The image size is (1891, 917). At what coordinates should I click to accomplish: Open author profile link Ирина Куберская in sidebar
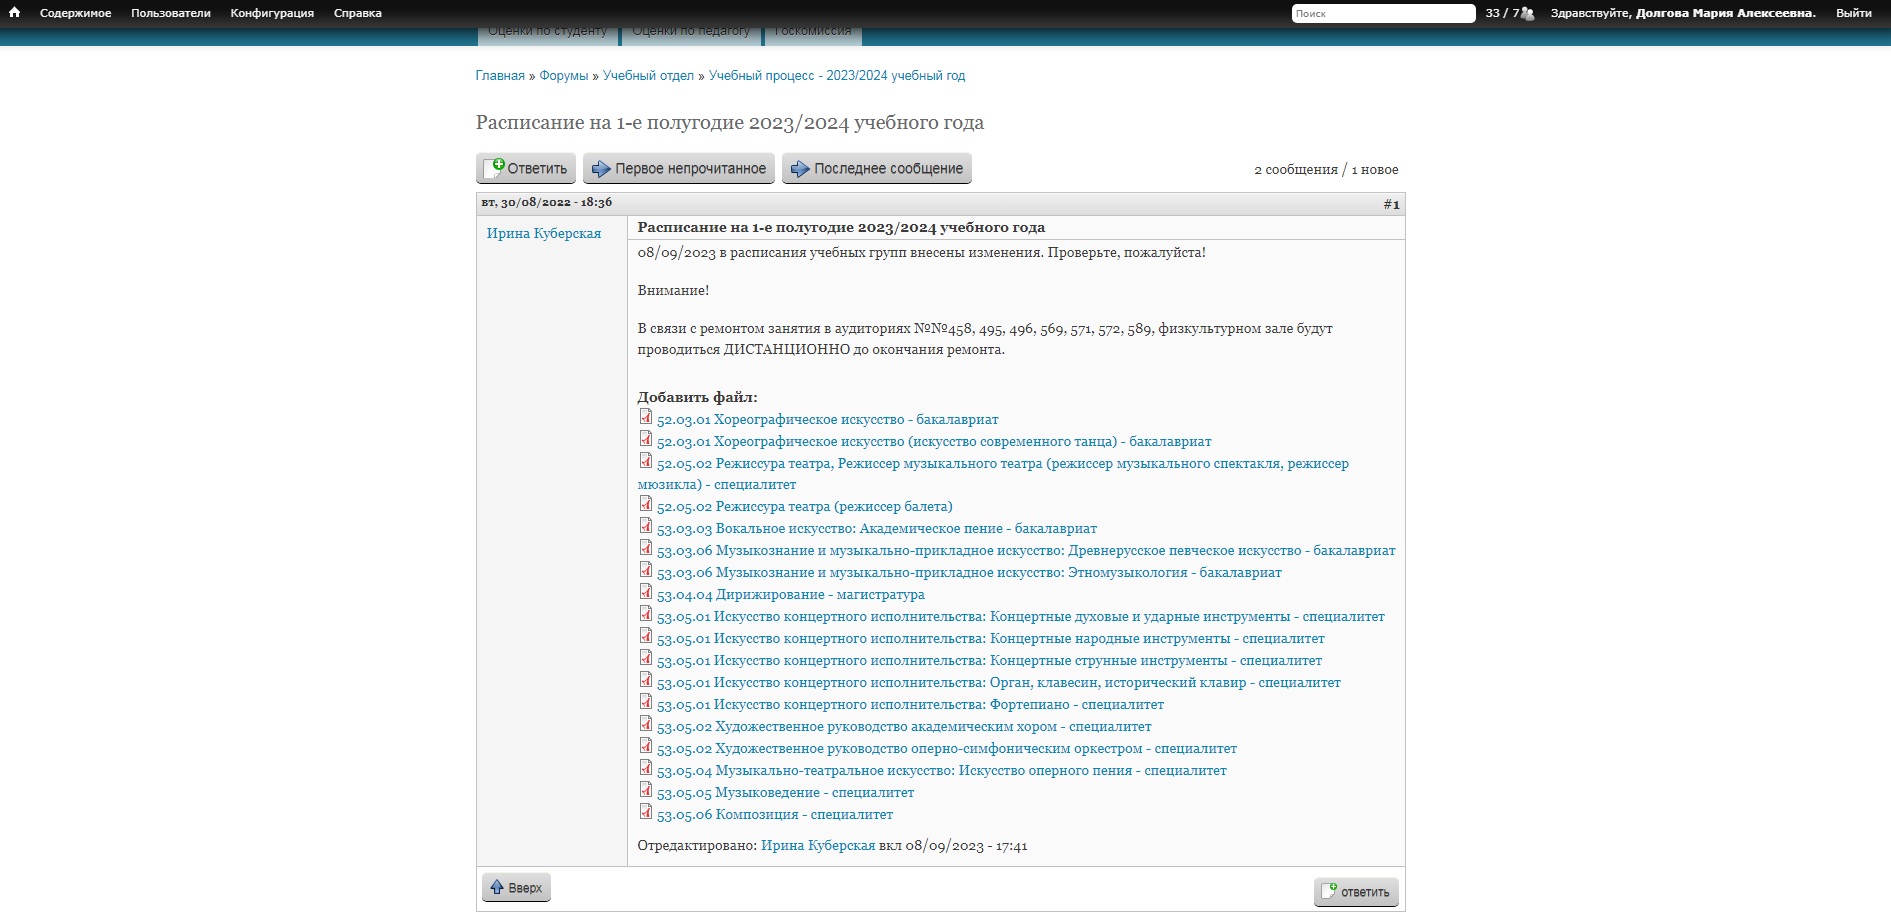544,233
